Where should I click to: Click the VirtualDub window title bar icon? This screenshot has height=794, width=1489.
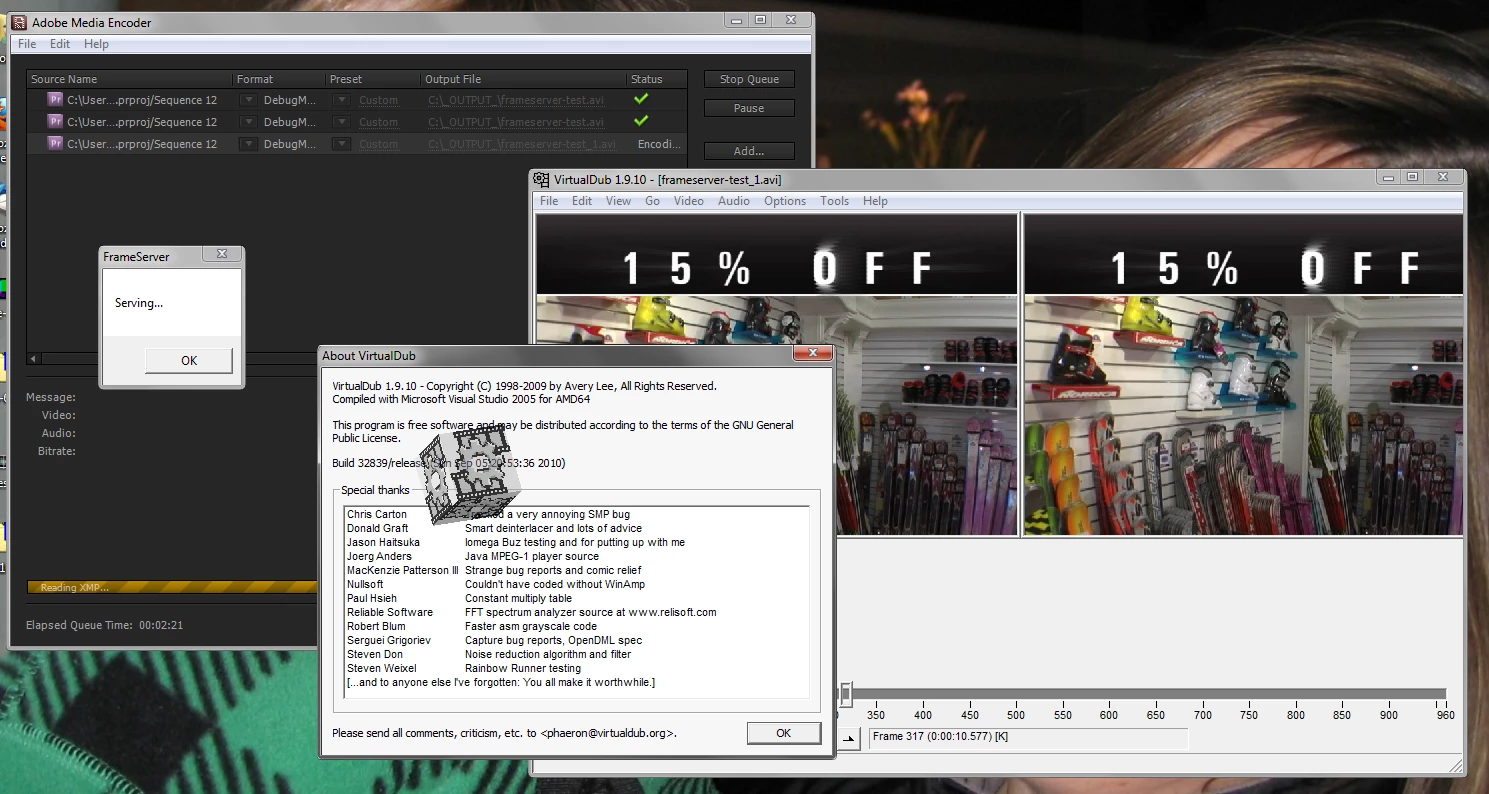point(542,180)
